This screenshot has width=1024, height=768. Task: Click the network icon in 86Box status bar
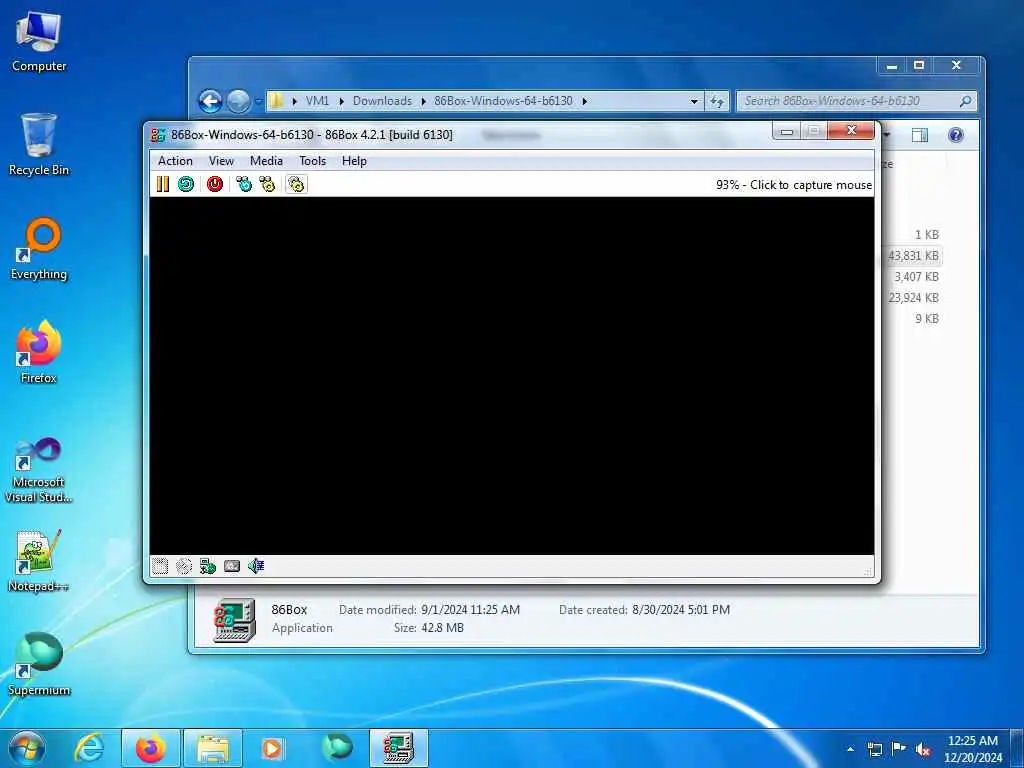(x=208, y=566)
